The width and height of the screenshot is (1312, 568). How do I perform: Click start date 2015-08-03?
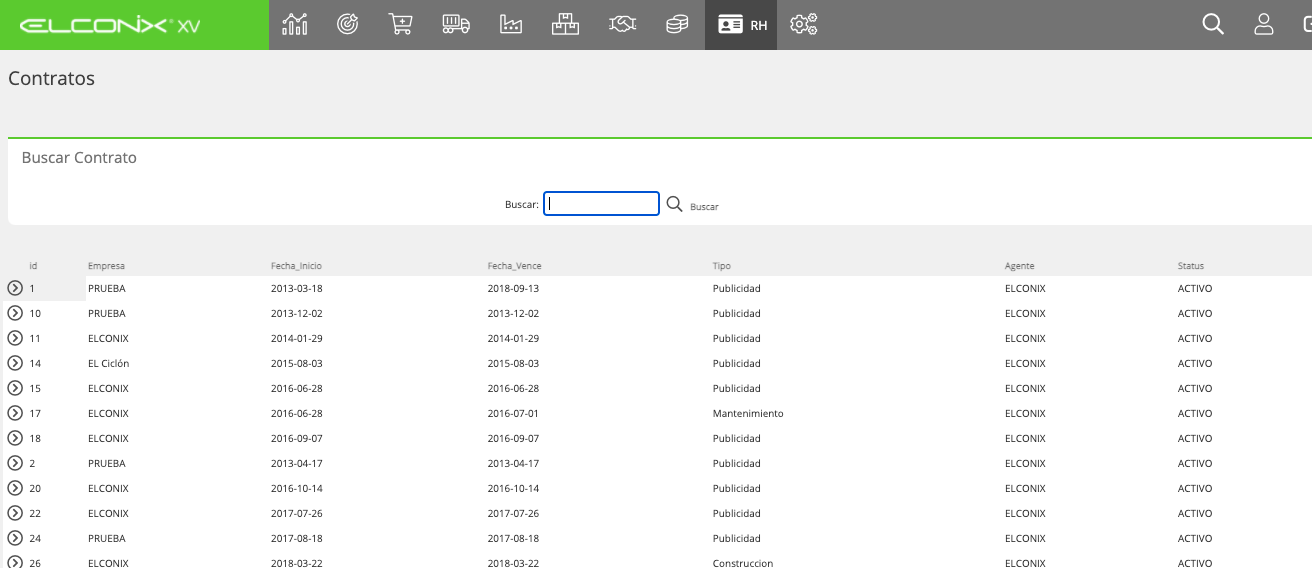click(296, 363)
